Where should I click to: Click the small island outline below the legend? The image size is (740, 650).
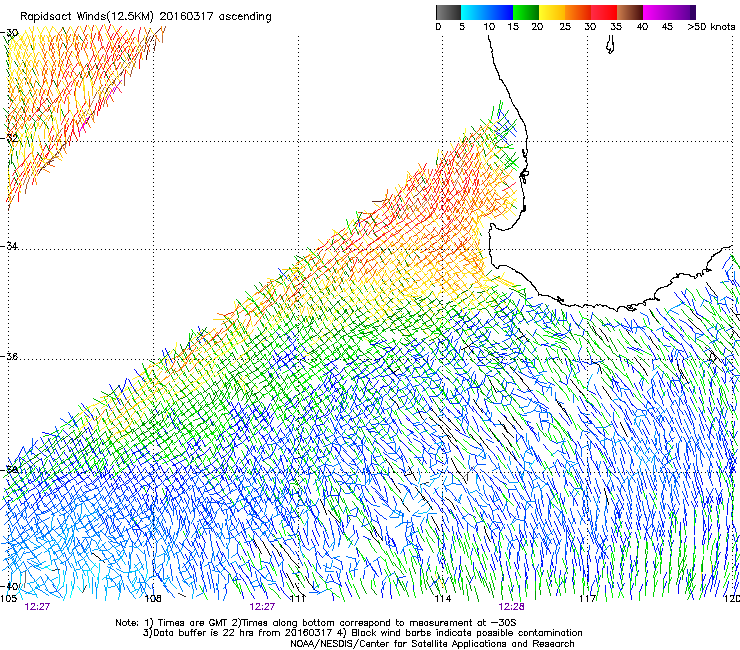click(x=610, y=45)
